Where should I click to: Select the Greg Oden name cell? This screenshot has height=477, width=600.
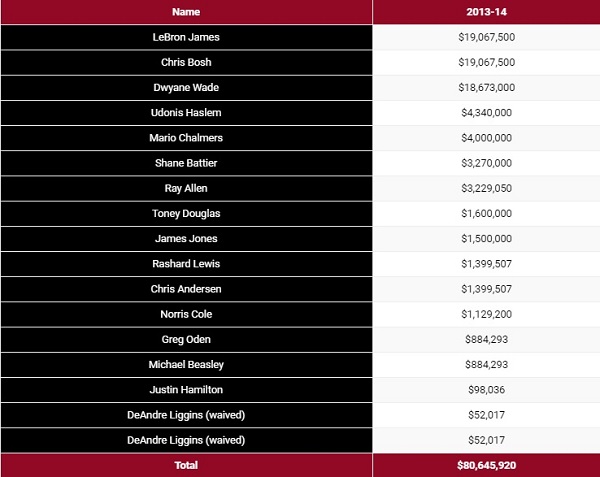[186, 340]
